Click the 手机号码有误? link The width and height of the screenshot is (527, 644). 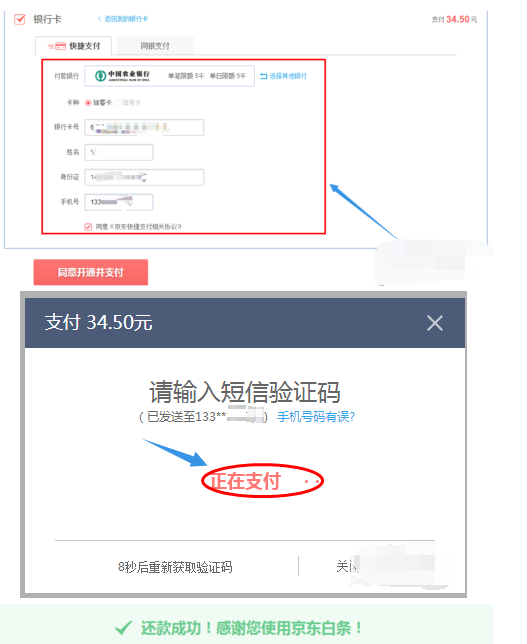[x=316, y=417]
